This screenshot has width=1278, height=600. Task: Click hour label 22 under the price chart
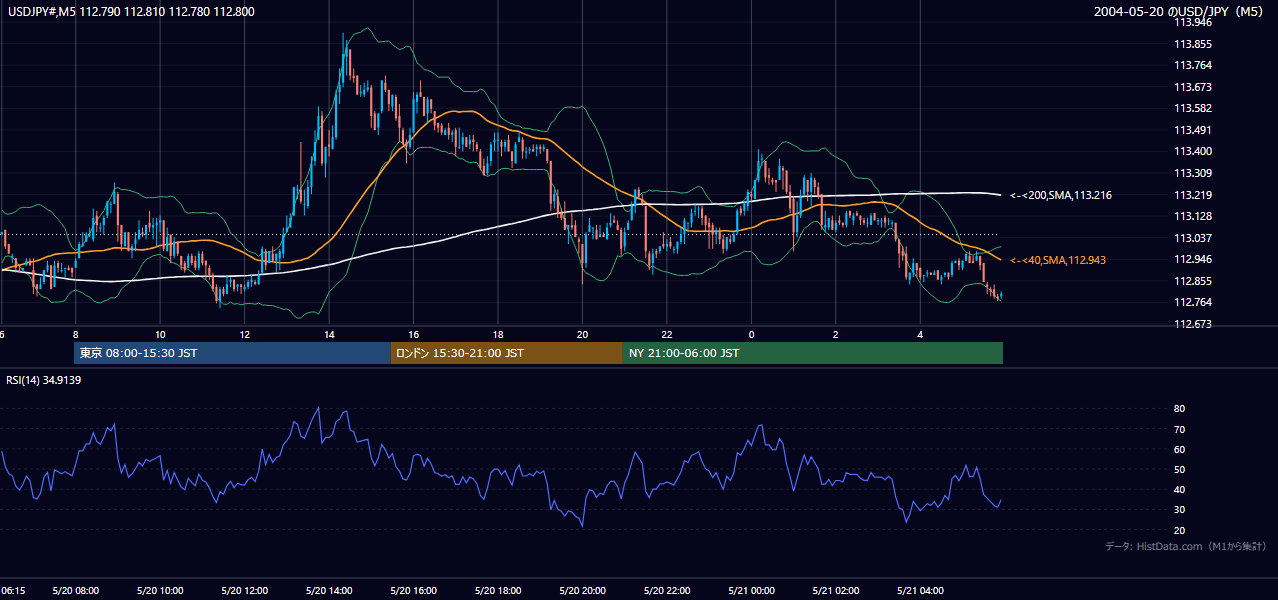tap(666, 335)
